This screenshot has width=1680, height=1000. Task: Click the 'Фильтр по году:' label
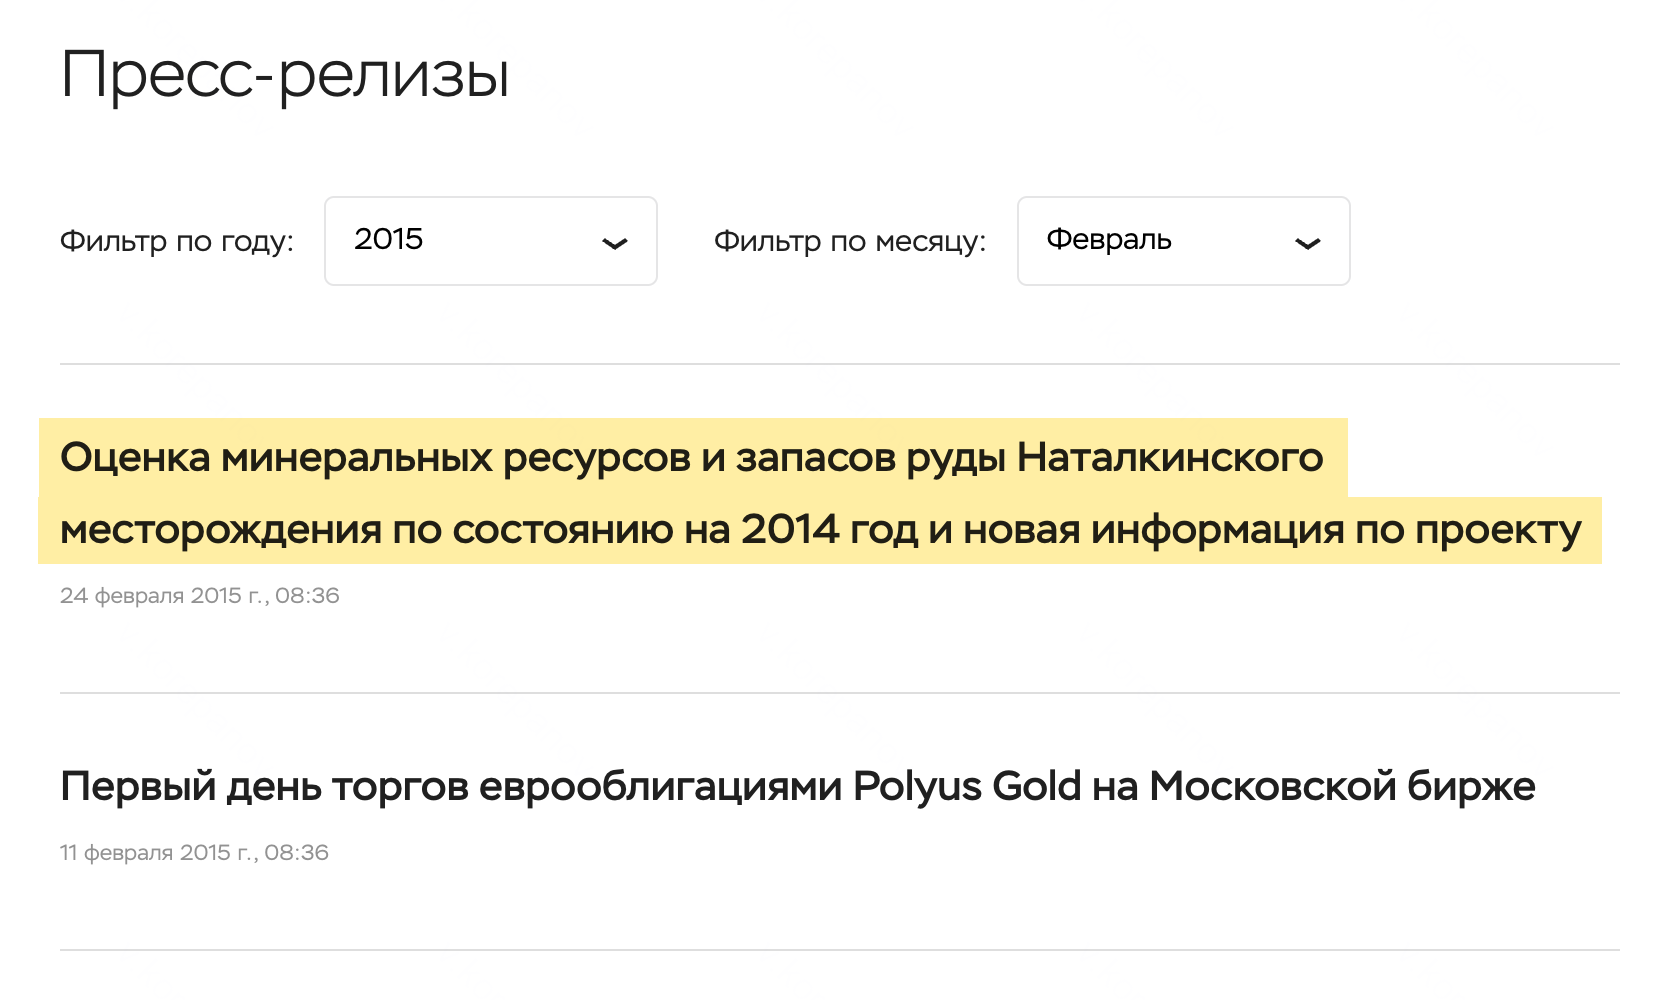click(x=177, y=242)
